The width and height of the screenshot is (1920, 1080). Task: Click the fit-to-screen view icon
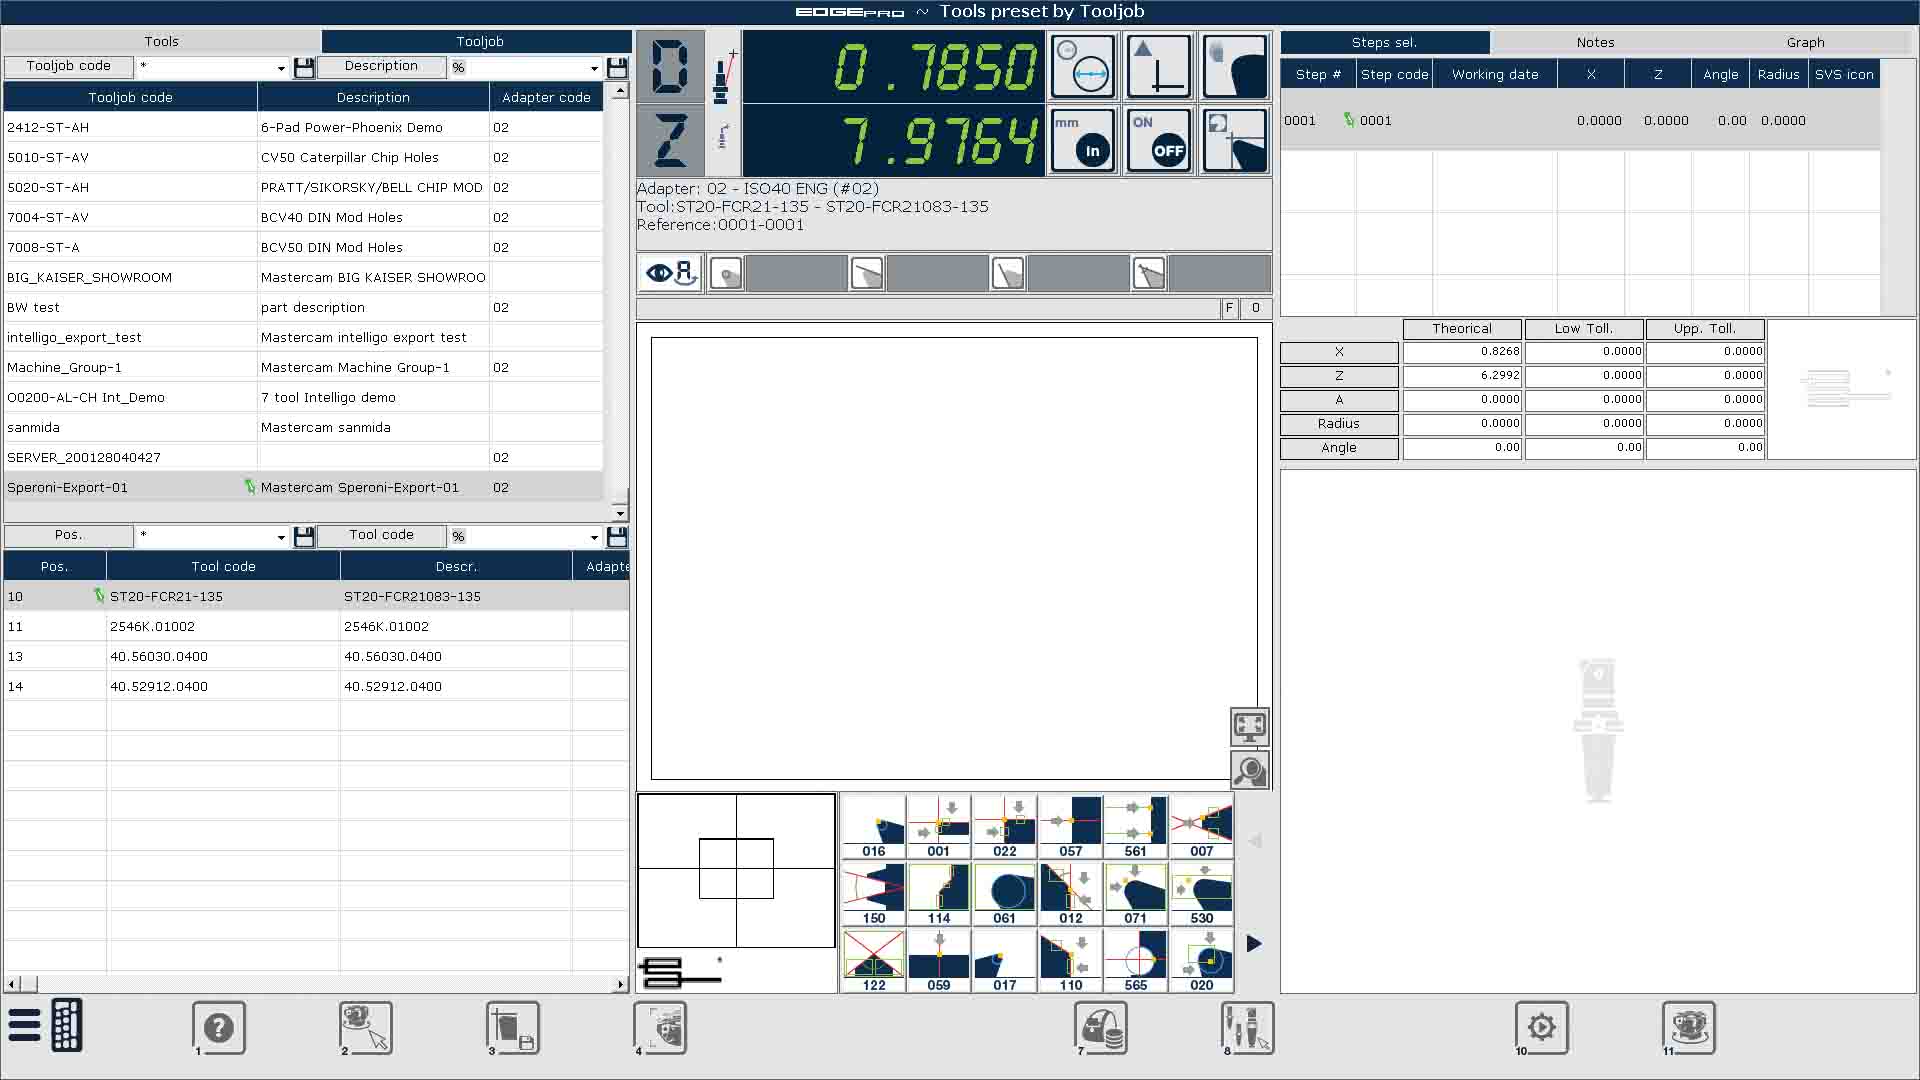point(1249,726)
